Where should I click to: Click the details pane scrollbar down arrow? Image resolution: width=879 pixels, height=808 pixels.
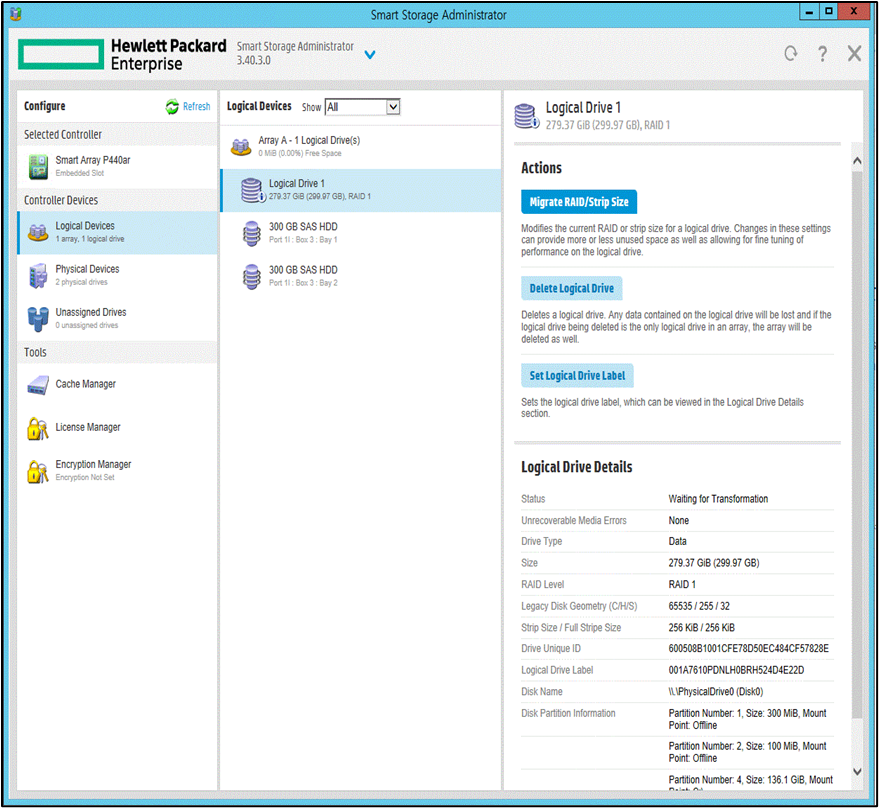point(857,772)
